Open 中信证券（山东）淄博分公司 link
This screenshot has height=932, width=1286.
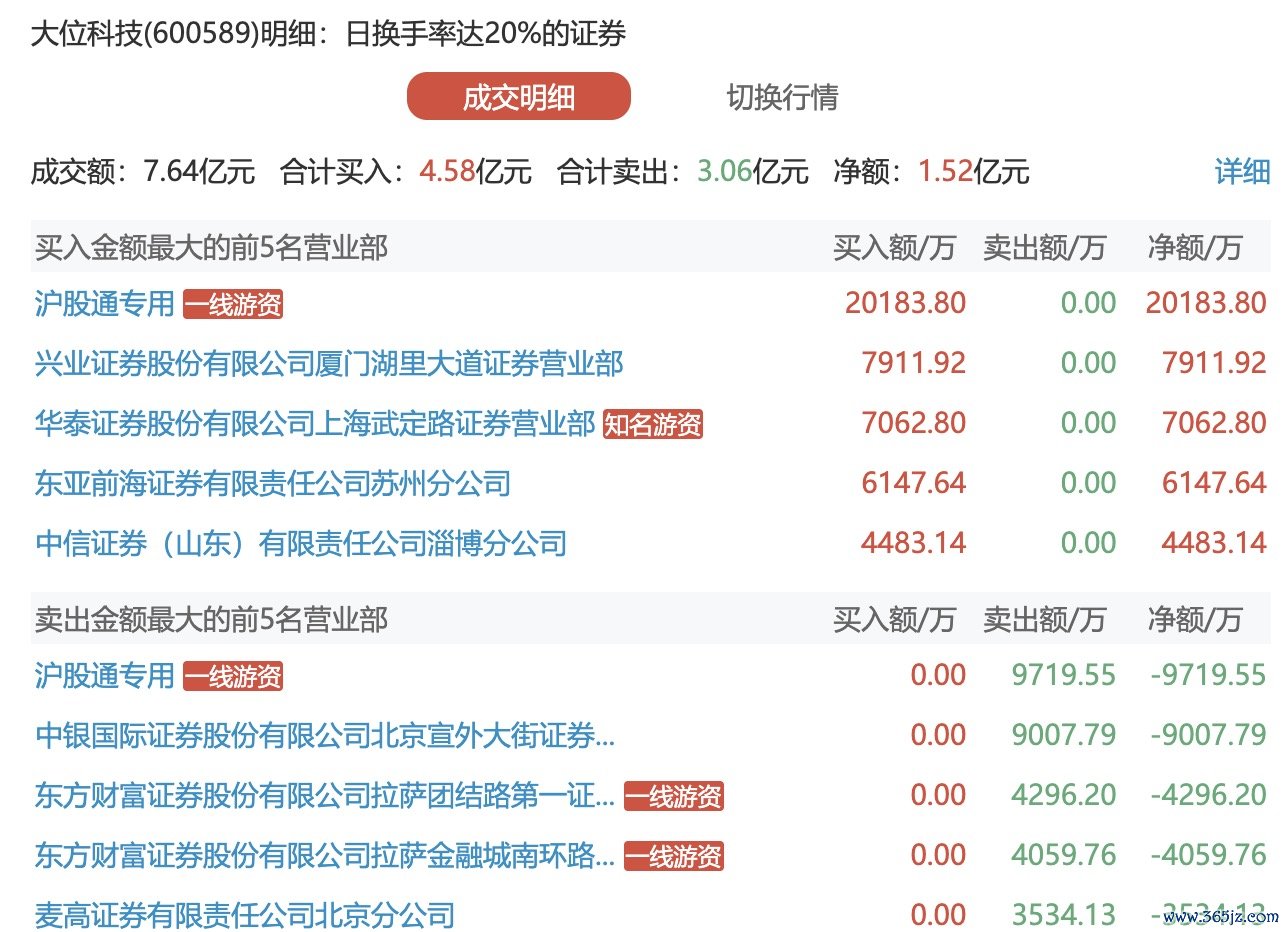click(x=301, y=544)
